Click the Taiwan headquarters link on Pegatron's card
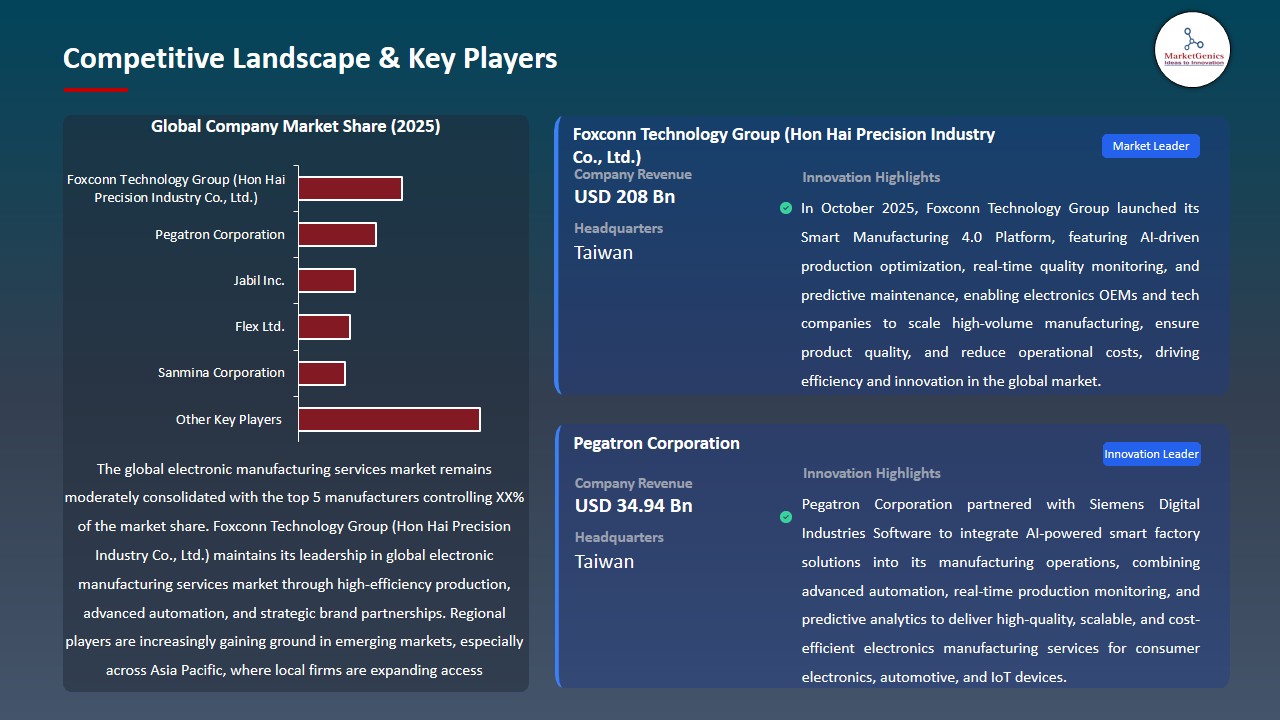This screenshot has height=720, width=1280. click(603, 561)
